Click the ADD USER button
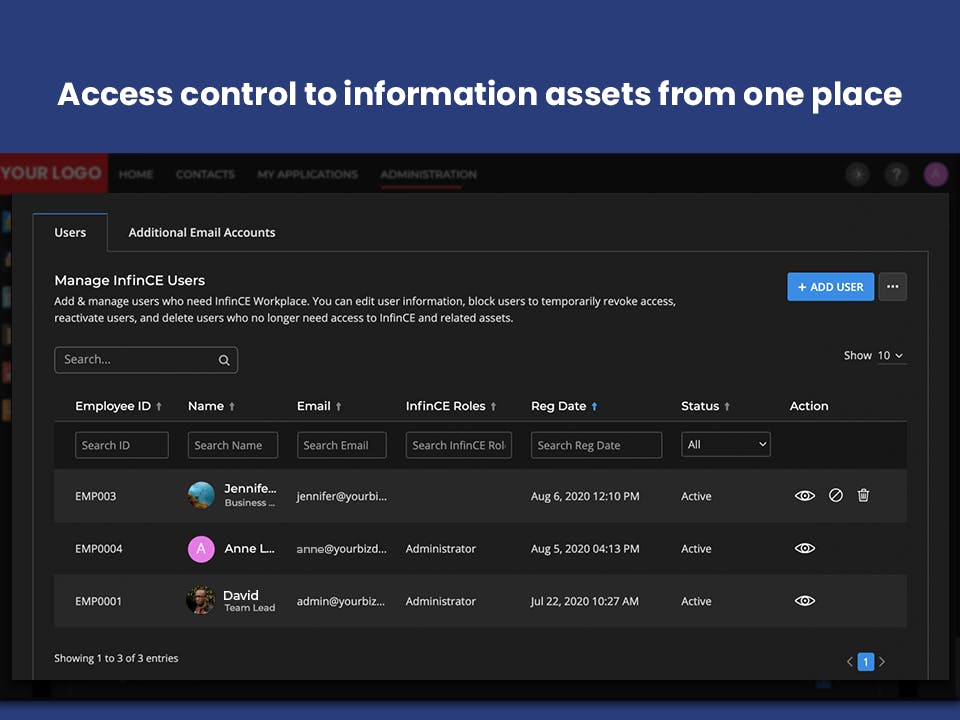Viewport: 960px width, 720px height. [x=830, y=287]
